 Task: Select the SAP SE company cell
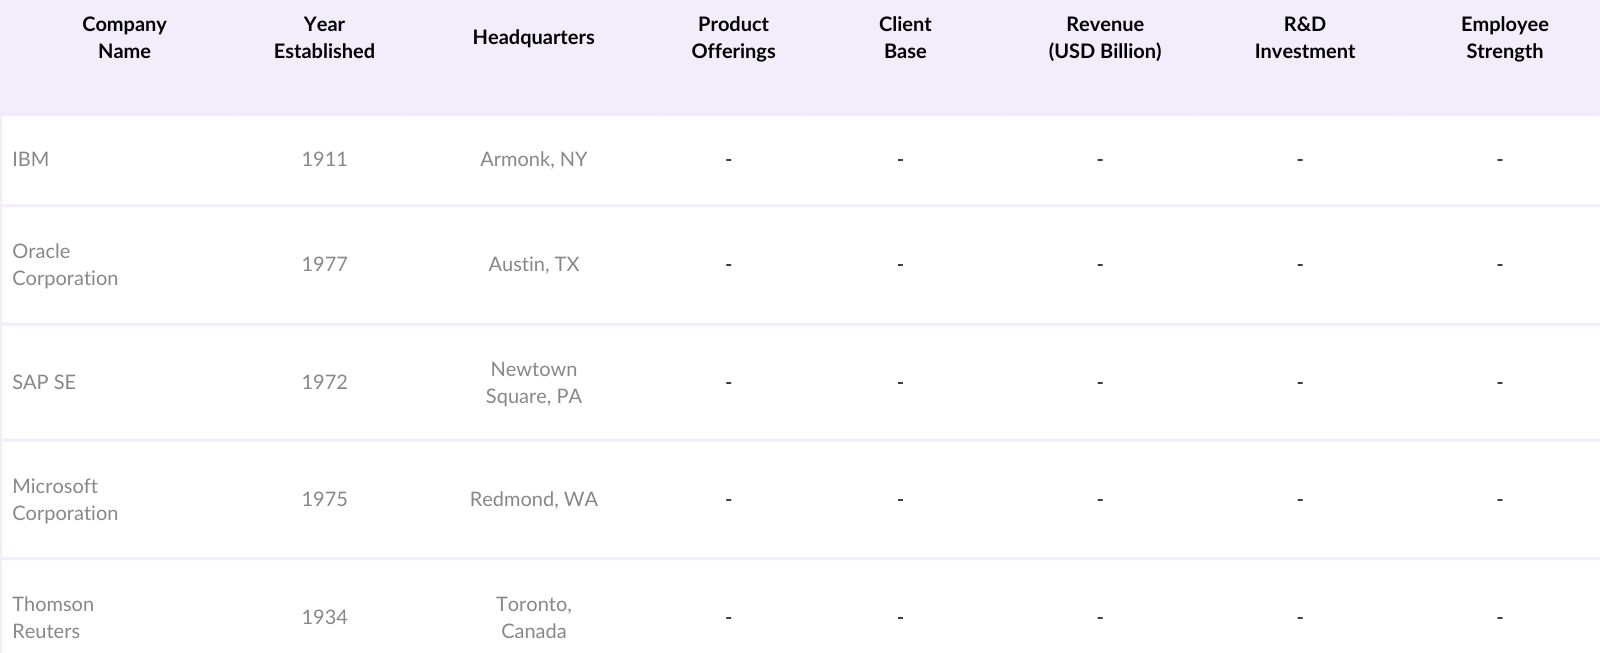[44, 382]
